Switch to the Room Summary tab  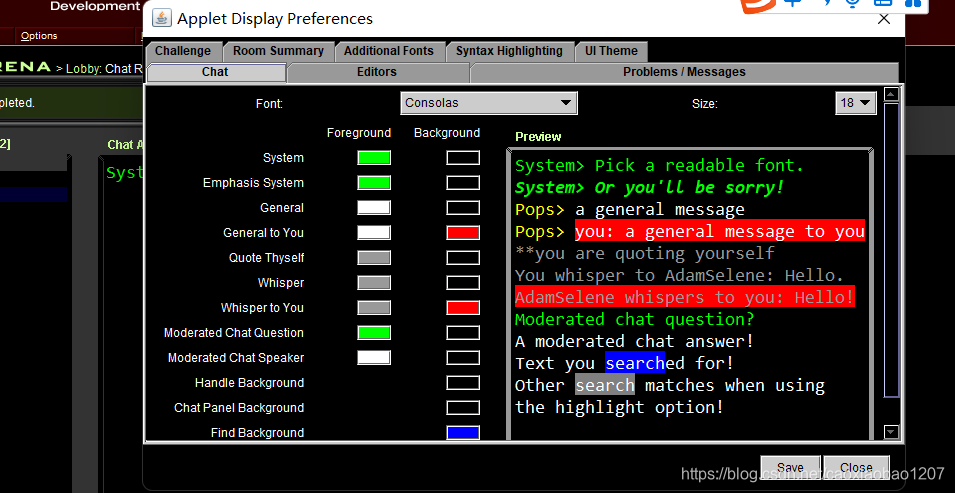[x=278, y=51]
